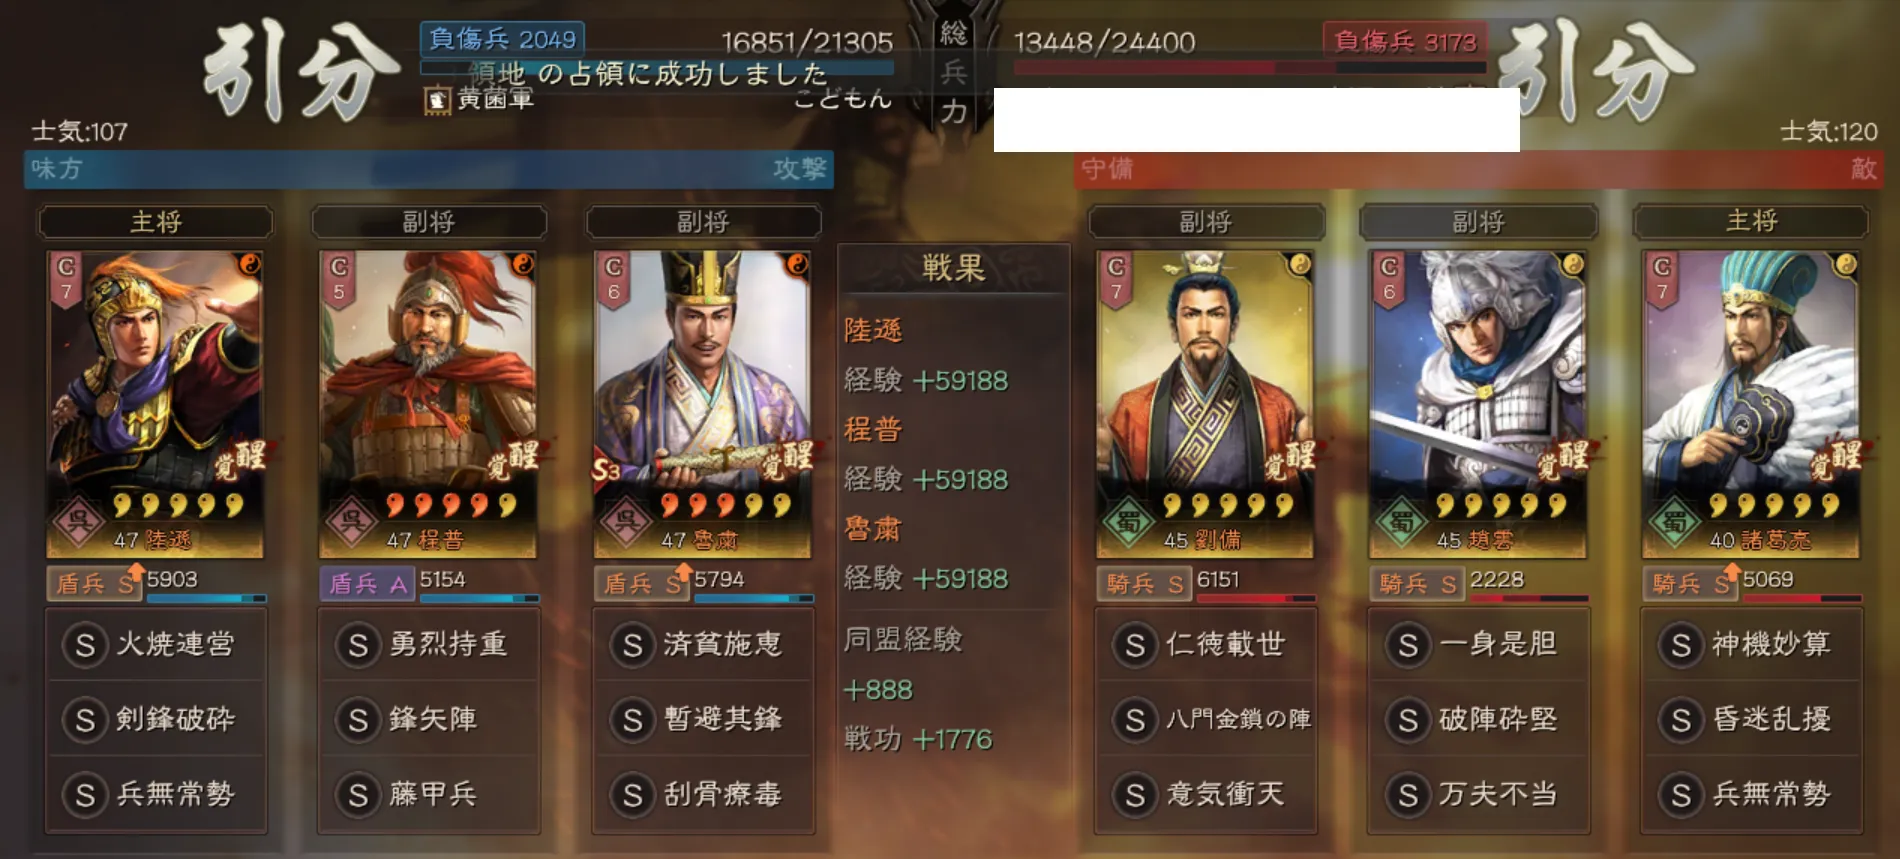The image size is (1900, 859).
Task: Open 劉備 enemy portrait card
Action: coord(1205,404)
